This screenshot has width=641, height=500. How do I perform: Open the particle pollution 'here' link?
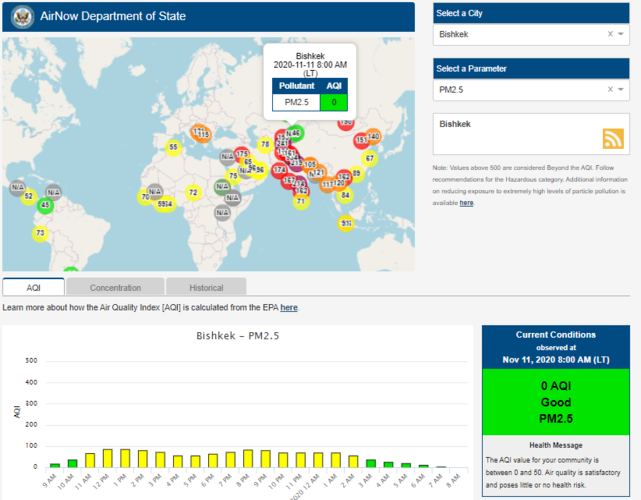466,202
